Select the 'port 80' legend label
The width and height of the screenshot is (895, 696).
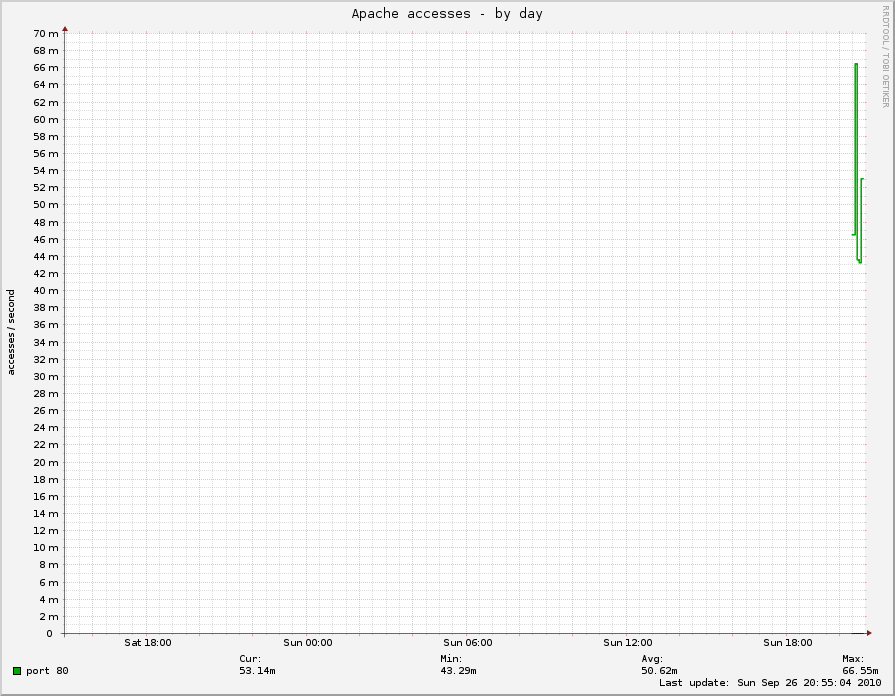(47, 670)
